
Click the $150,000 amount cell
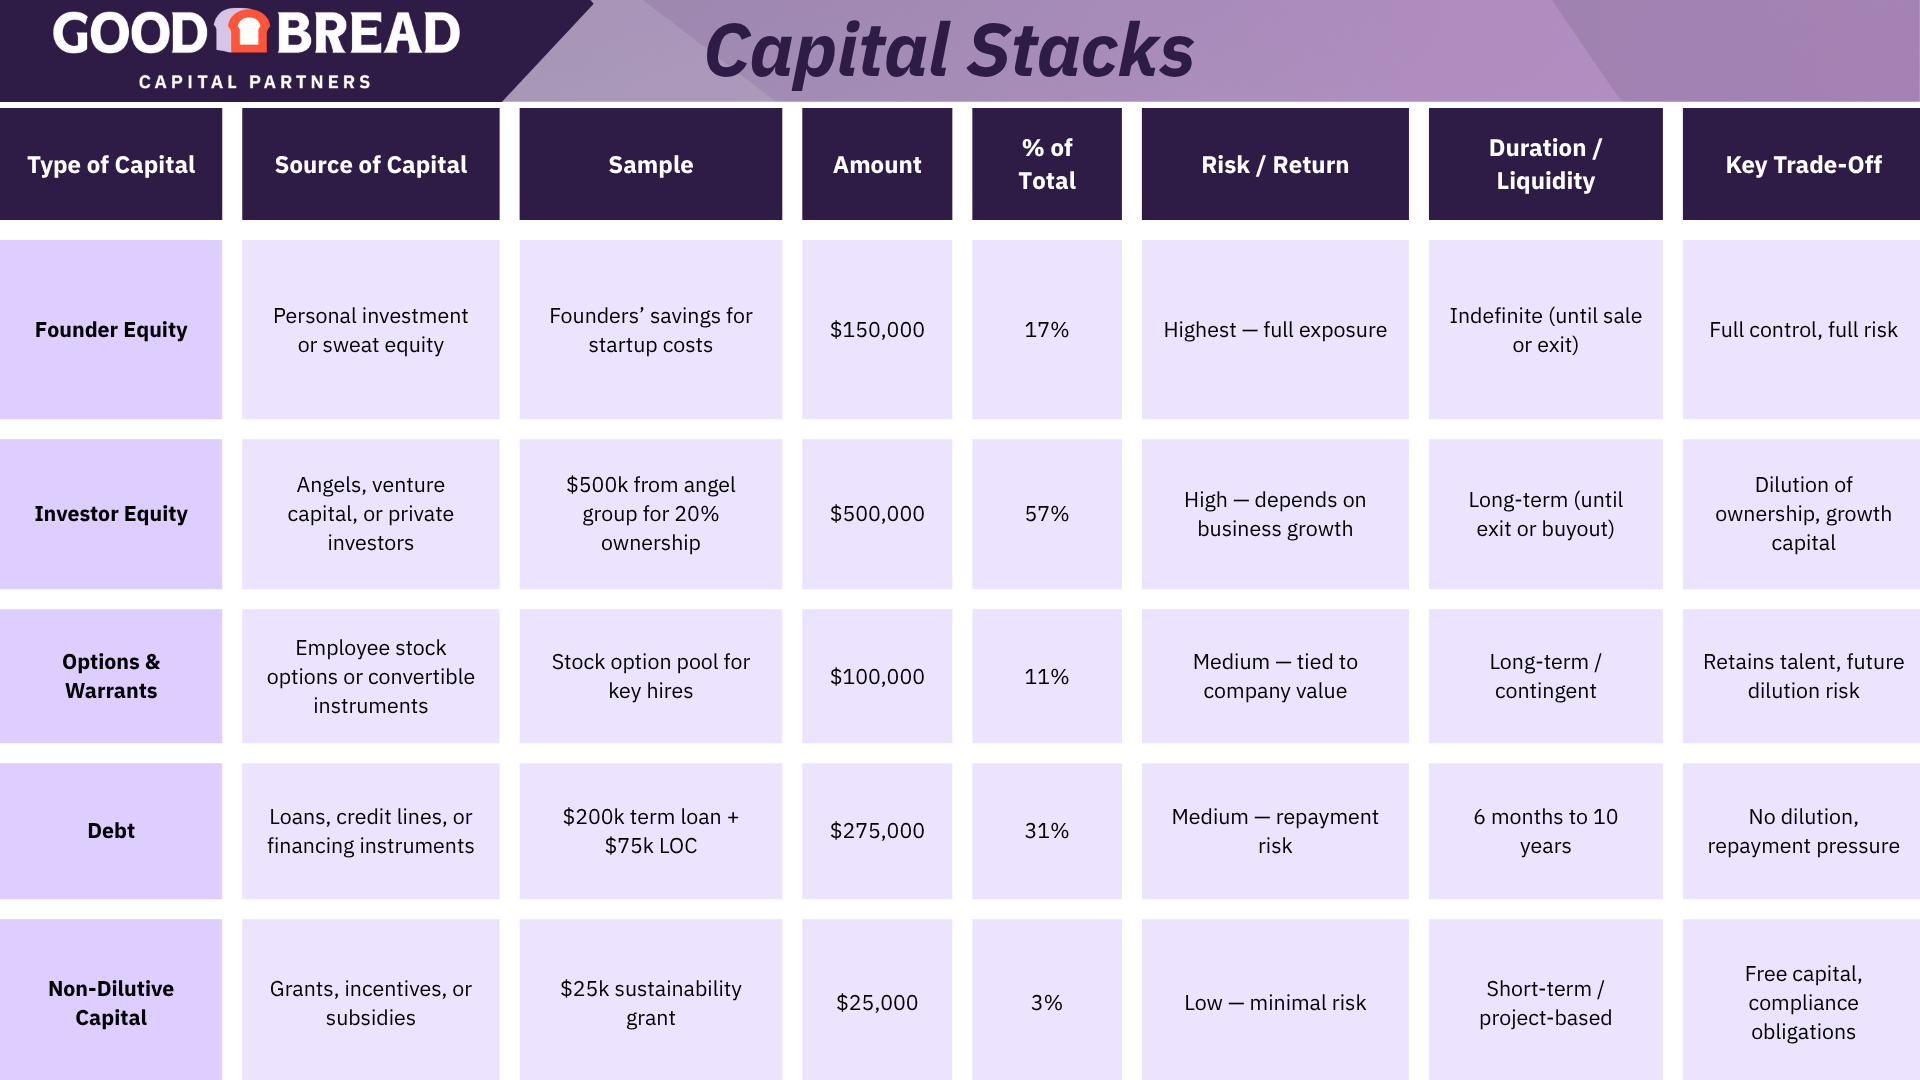[877, 330]
